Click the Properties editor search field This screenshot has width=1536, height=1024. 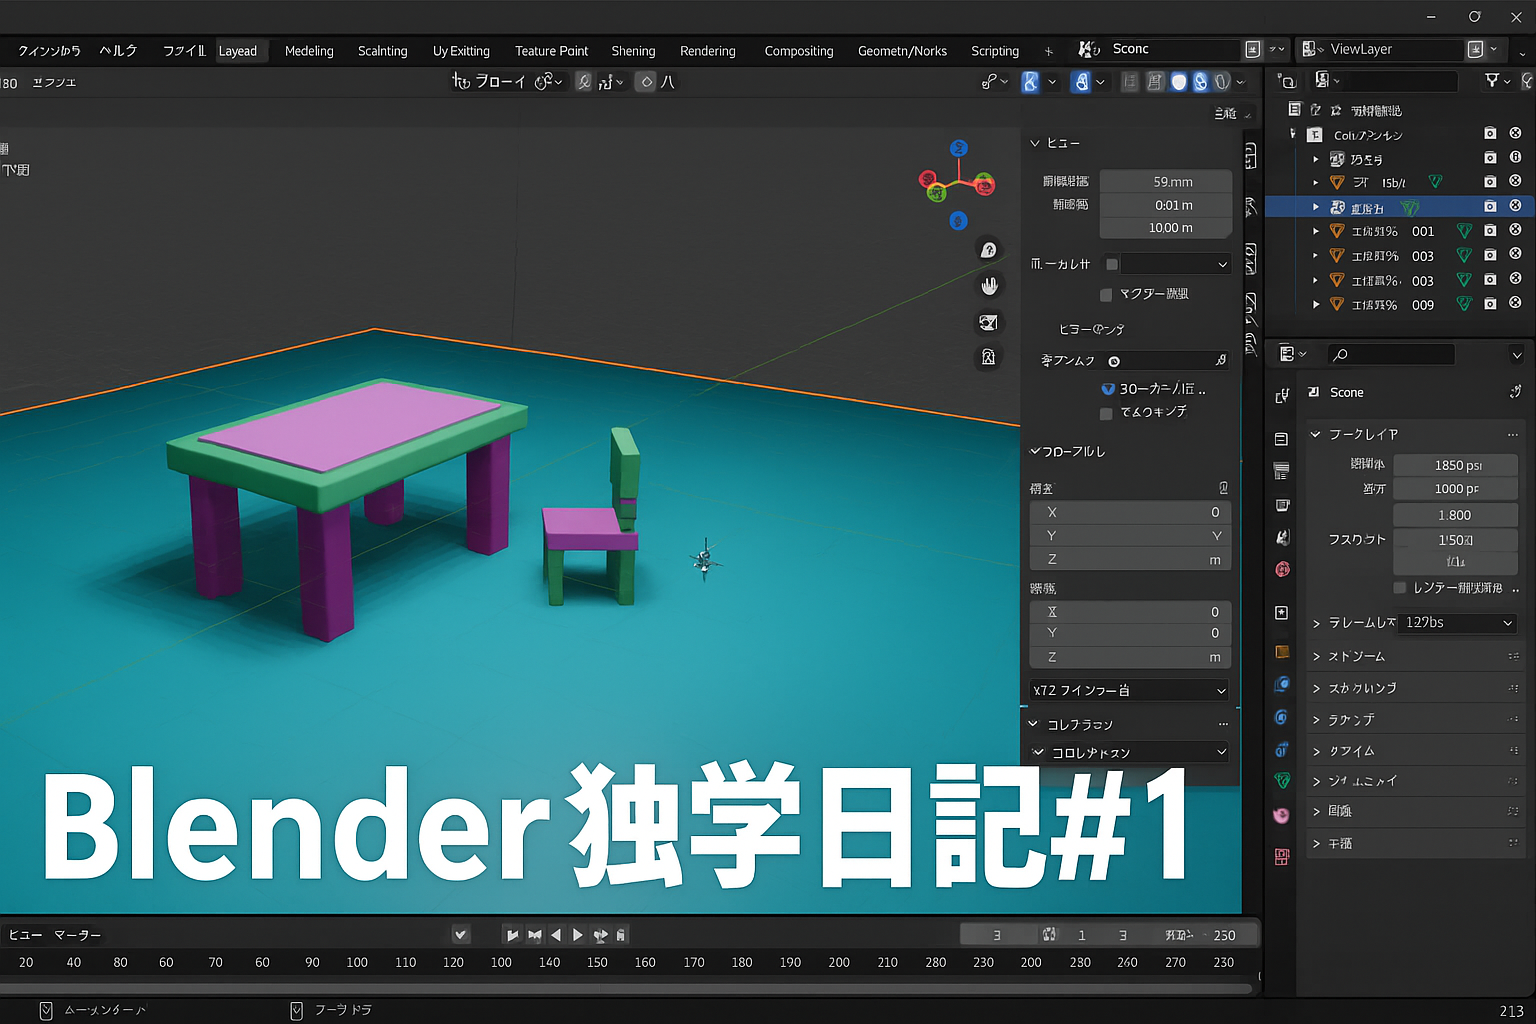pos(1391,354)
